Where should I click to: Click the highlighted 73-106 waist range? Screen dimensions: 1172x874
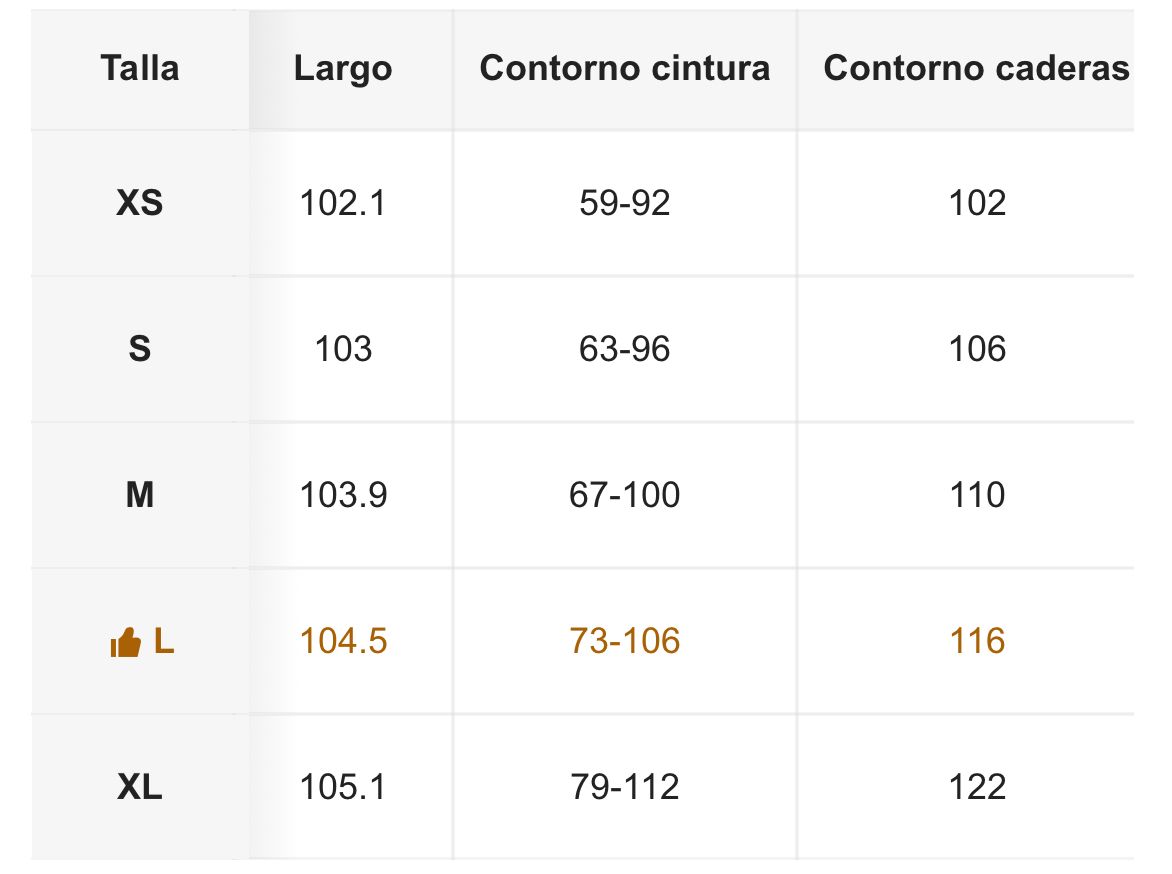coord(625,641)
